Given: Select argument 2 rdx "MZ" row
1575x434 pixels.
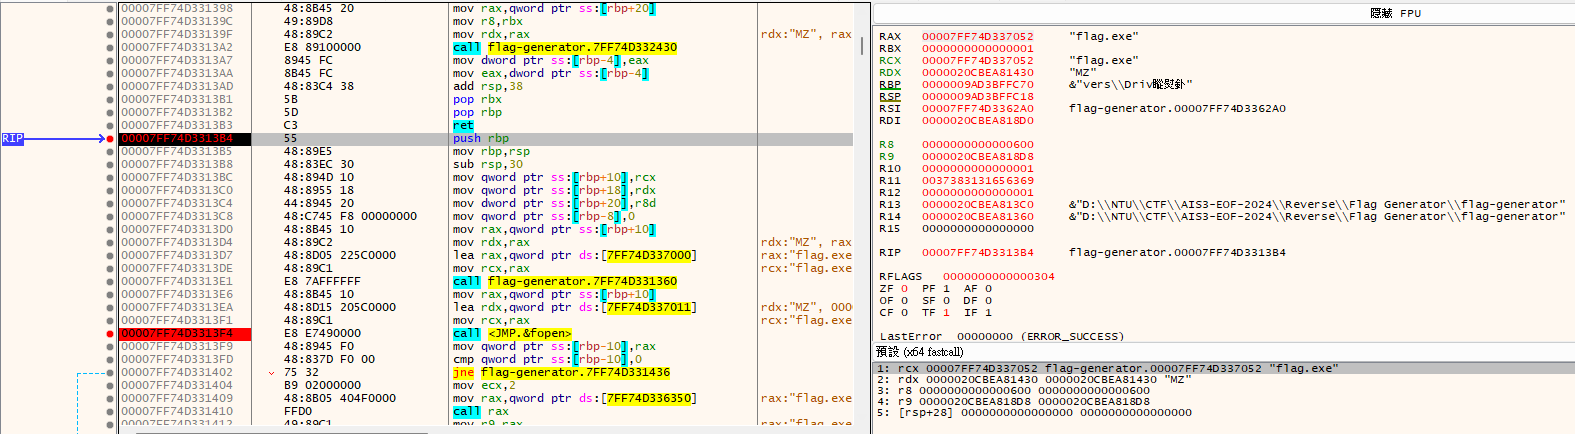Looking at the screenshot, I should (1224, 380).
